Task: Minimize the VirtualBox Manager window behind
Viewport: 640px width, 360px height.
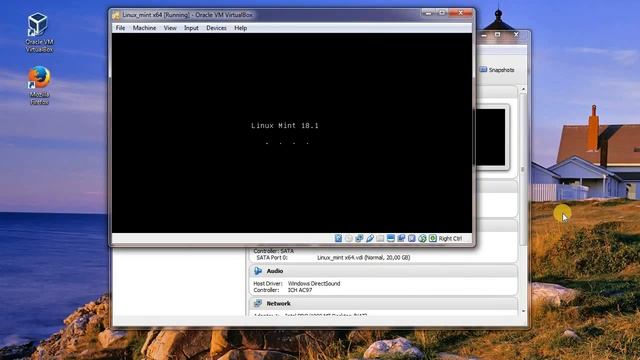Action: click(484, 35)
